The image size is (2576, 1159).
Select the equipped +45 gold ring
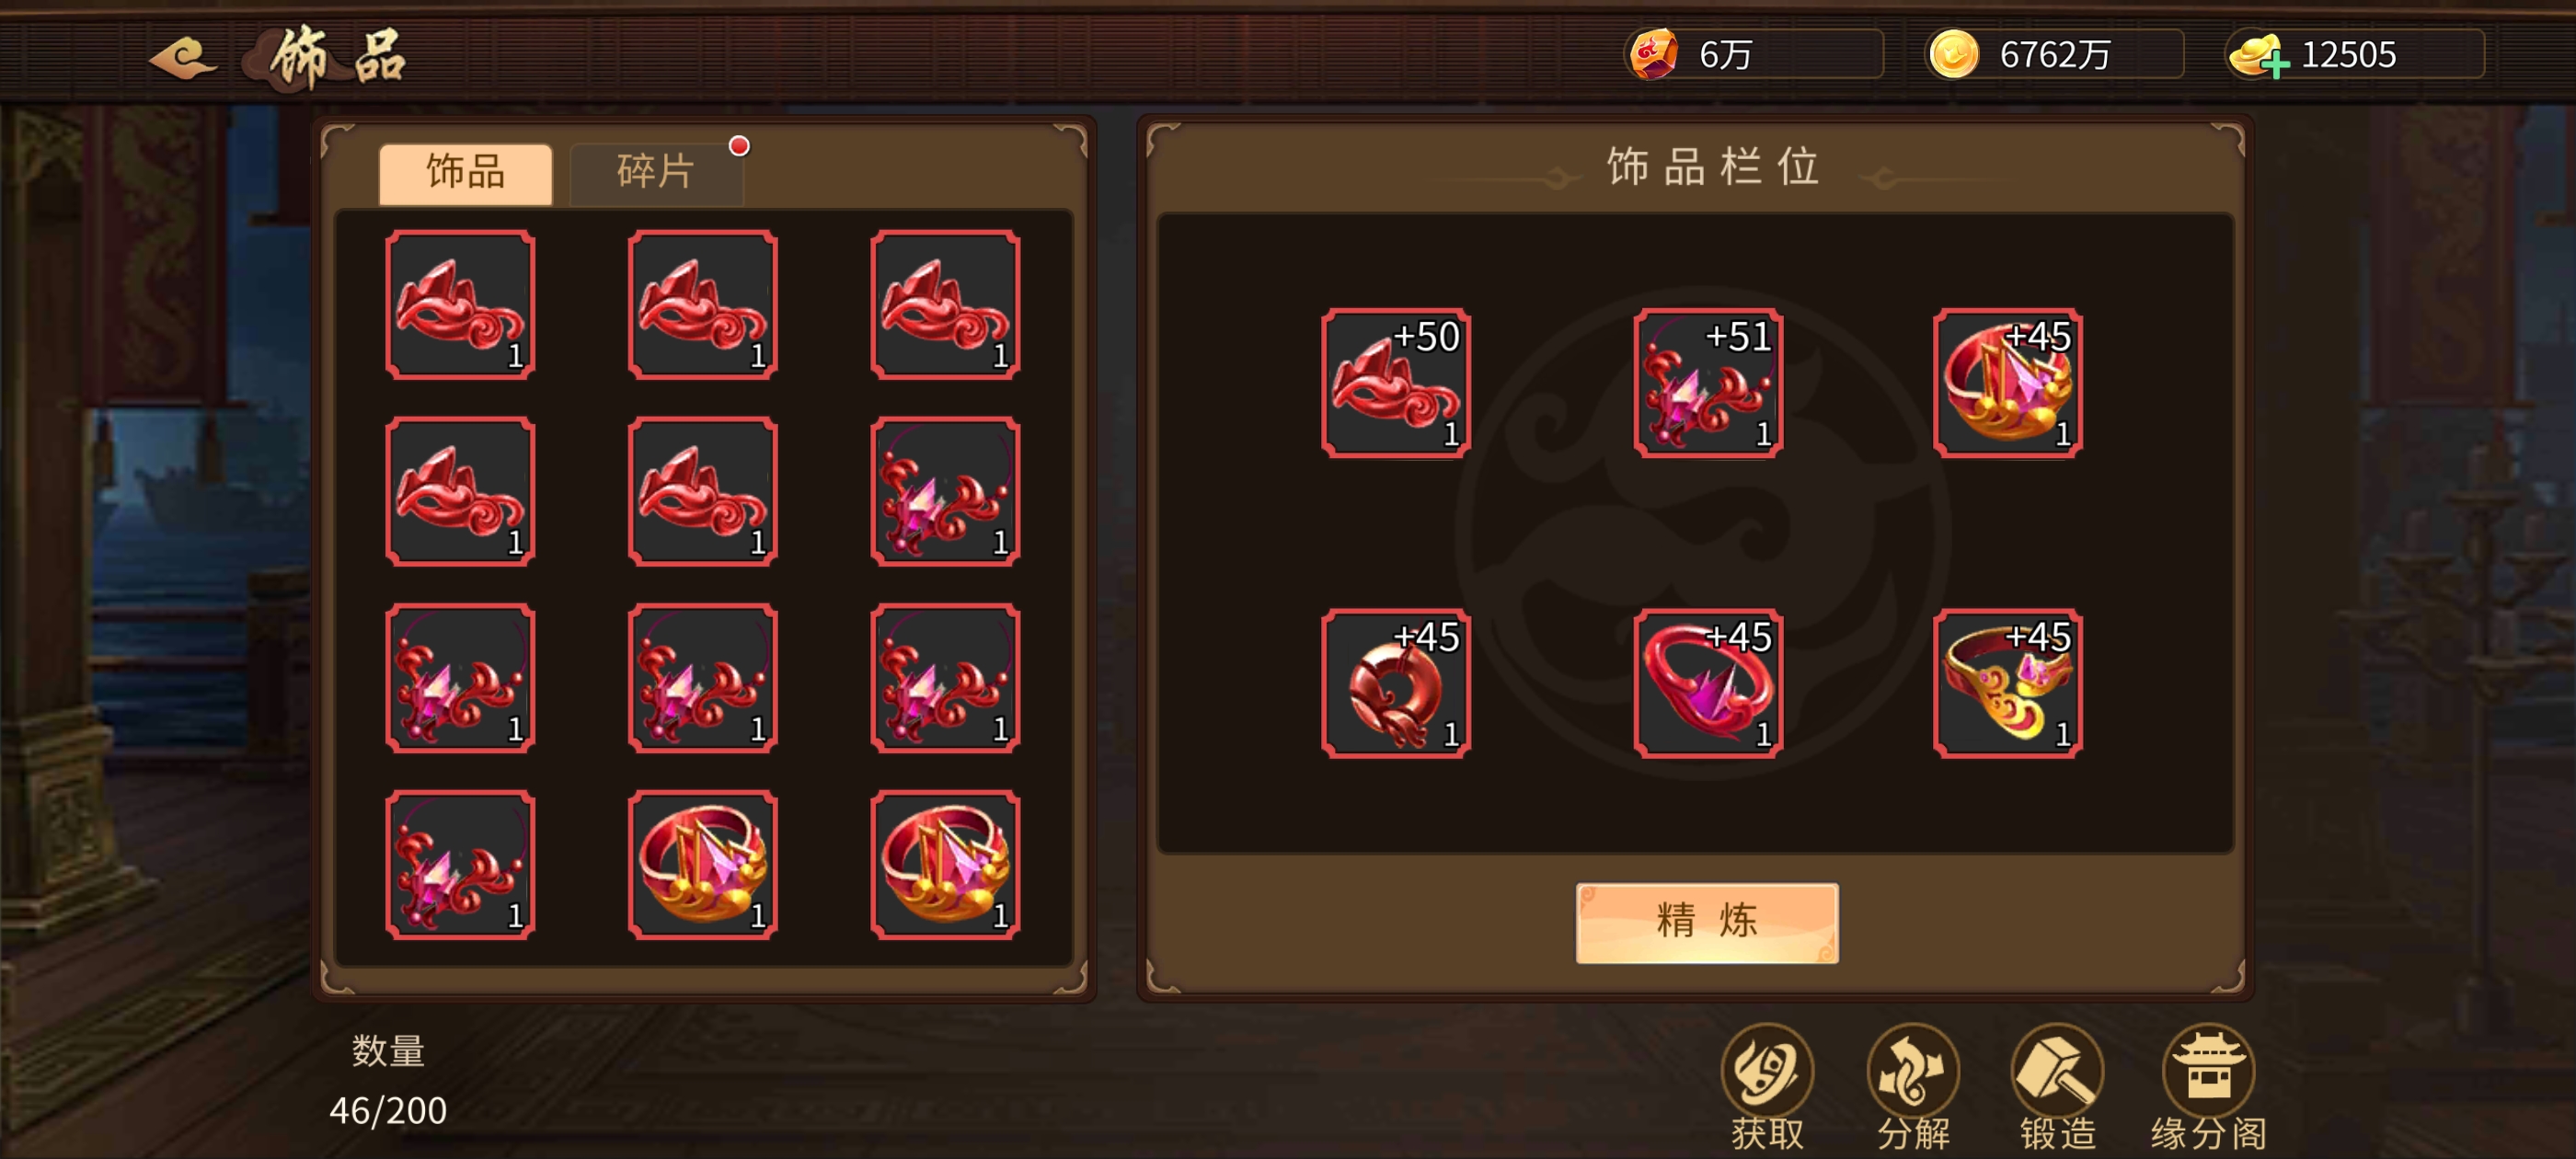point(2007,683)
